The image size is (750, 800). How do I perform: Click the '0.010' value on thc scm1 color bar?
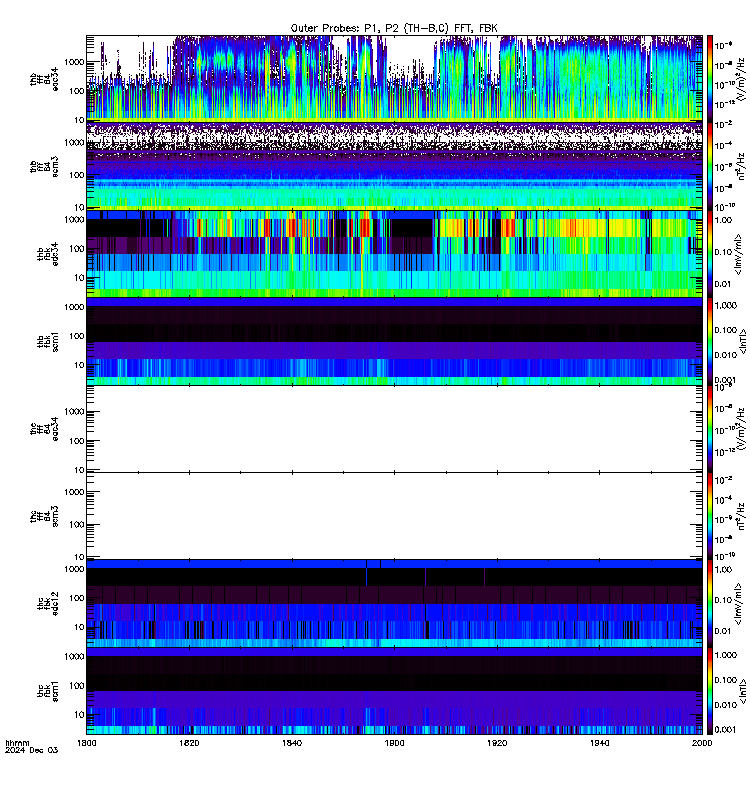tap(726, 705)
